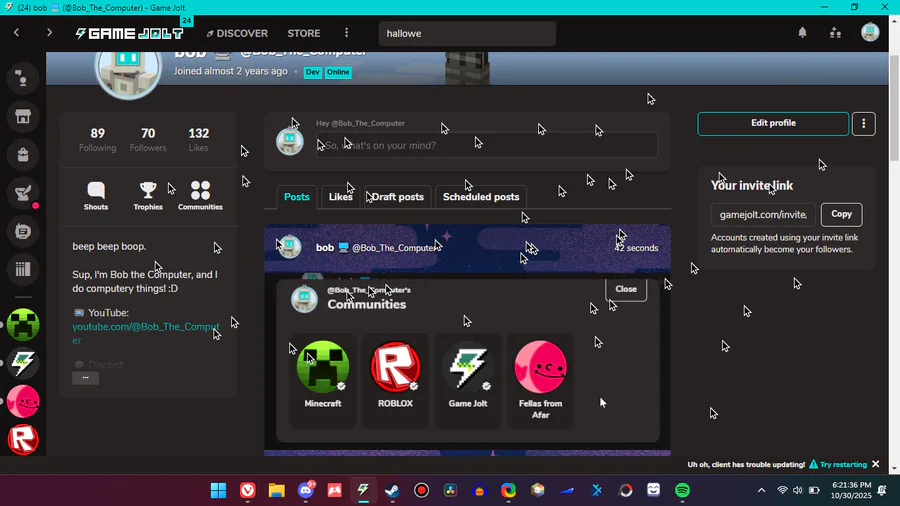The image size is (900, 506).
Task: Open the store icon in the left sidebar
Action: 23,116
